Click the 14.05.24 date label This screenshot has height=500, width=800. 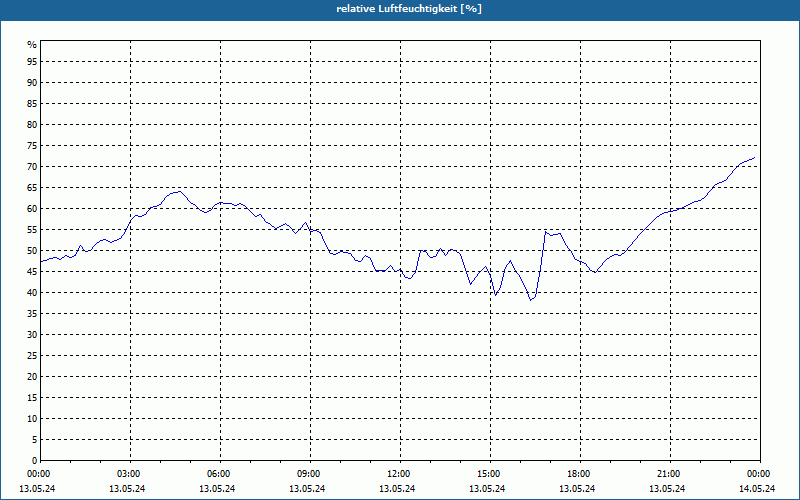(x=757, y=489)
